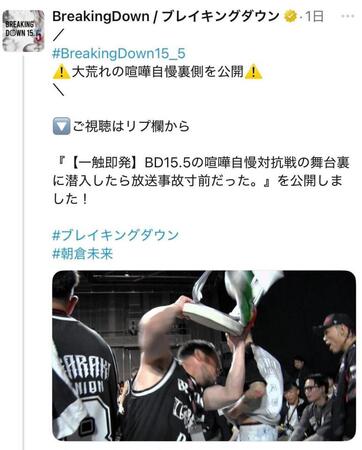The image size is (362, 450).
Task: Click the 大荒れの喧嘩自慢裏側を公開 headline text
Action: (x=158, y=72)
